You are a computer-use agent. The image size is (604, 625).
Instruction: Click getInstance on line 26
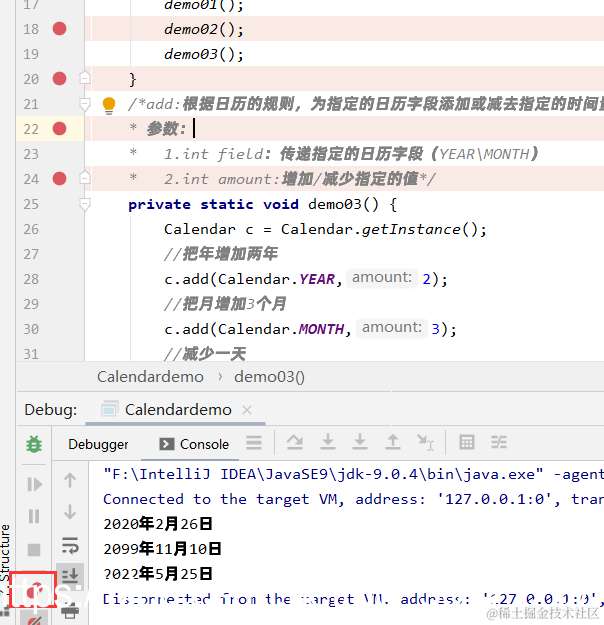coord(411,229)
